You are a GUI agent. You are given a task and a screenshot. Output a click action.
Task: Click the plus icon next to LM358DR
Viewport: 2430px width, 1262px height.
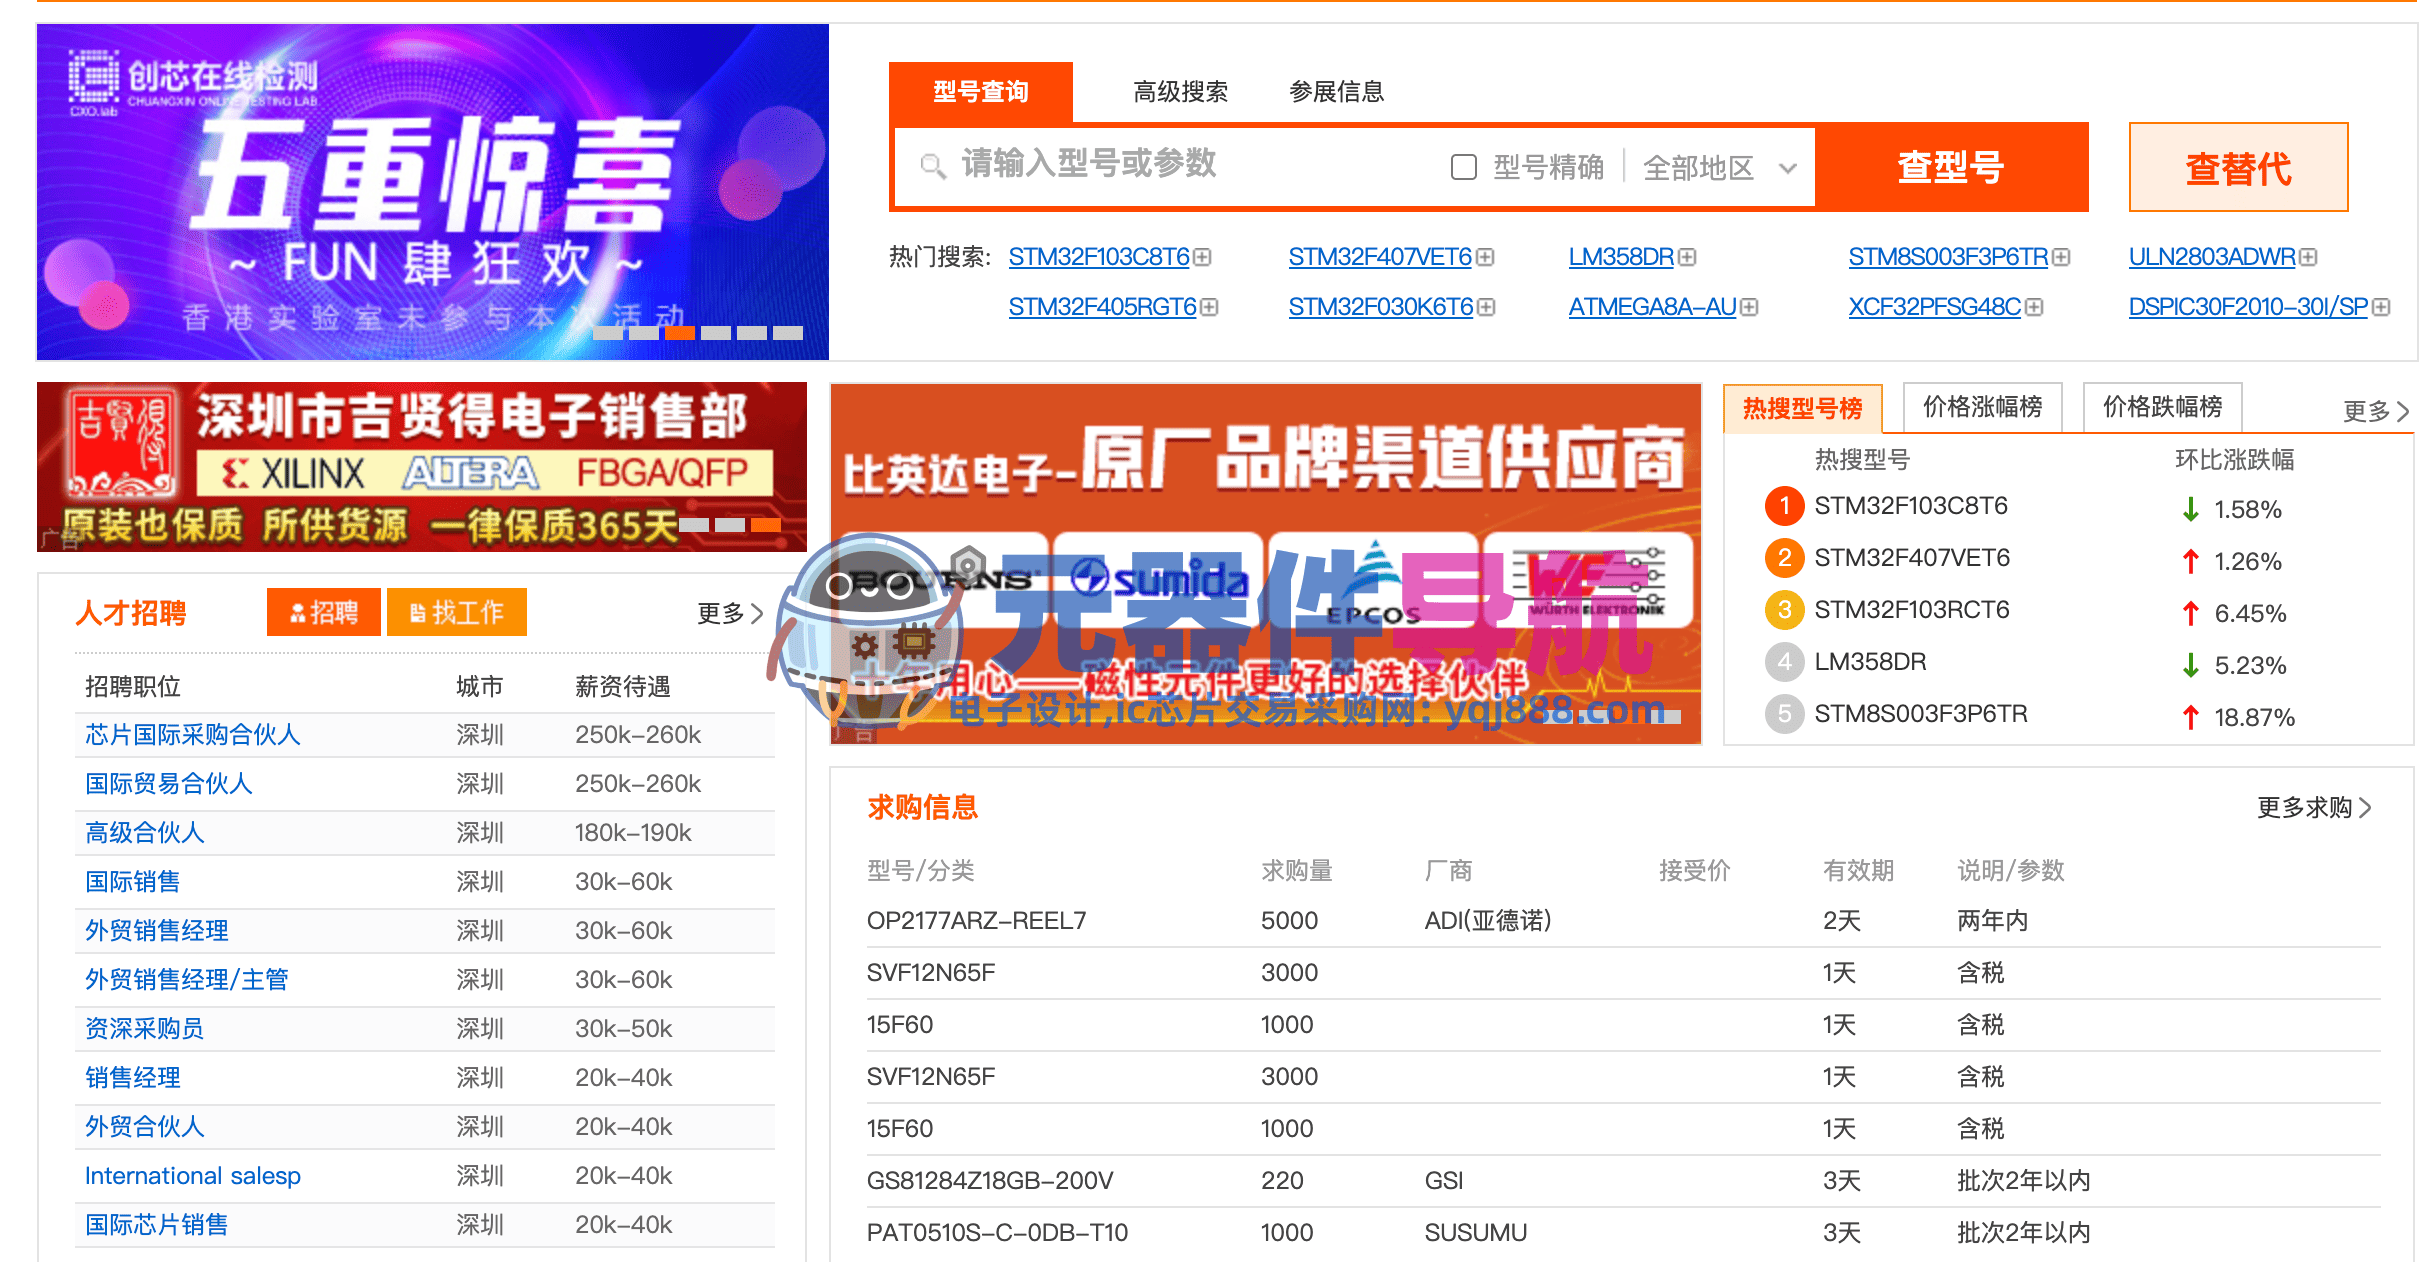pyautogui.click(x=1687, y=257)
